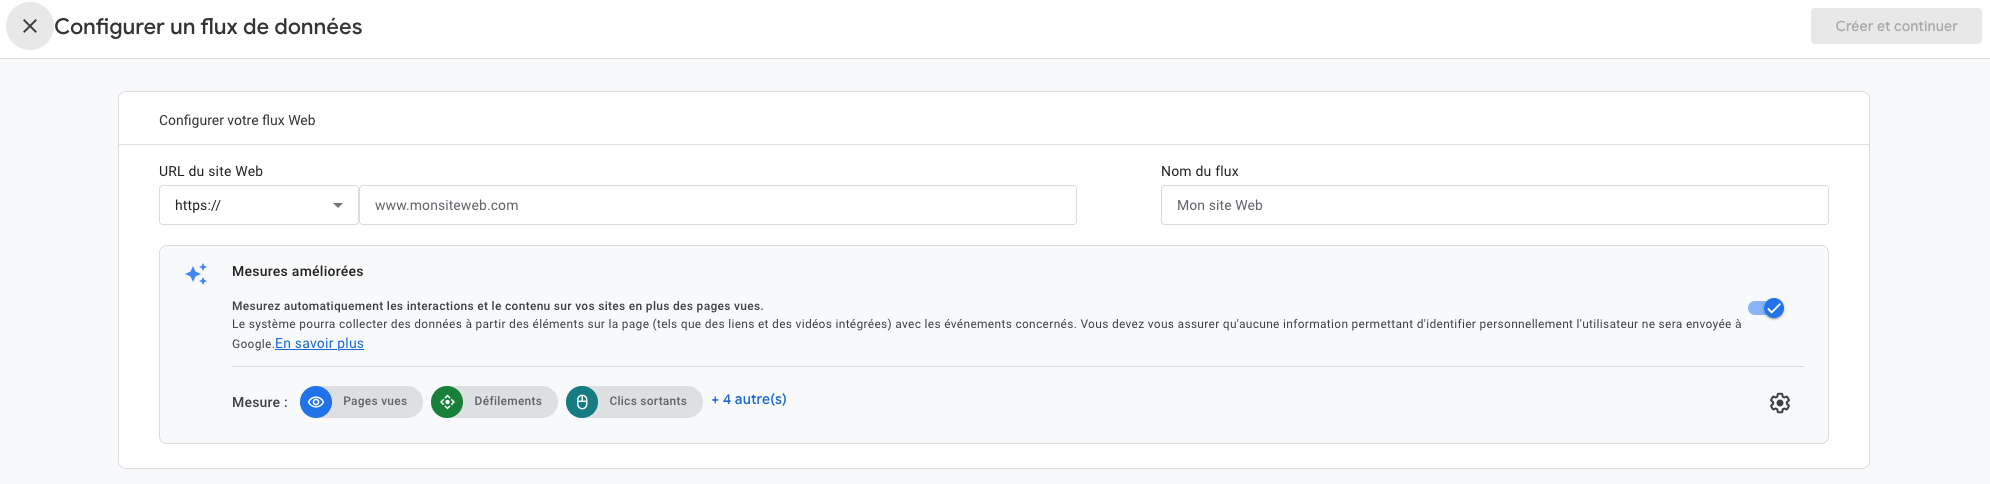
Task: Select the Pages vues chip label
Action: tap(375, 402)
